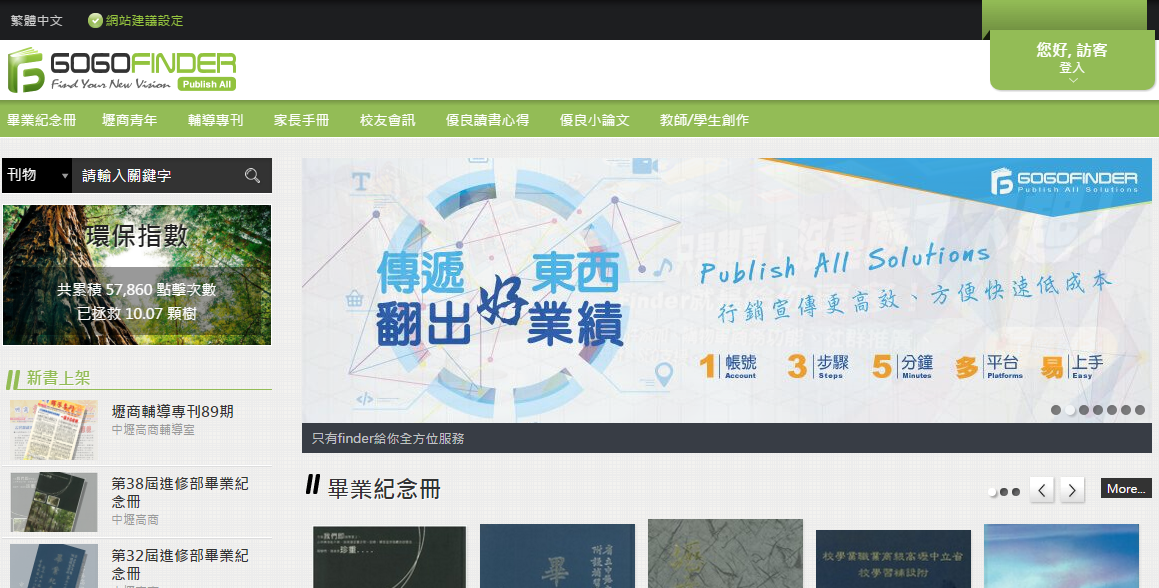The height and width of the screenshot is (588, 1159).
Task: Click the caption 只有finder給你全方位服務
Action: 388,439
